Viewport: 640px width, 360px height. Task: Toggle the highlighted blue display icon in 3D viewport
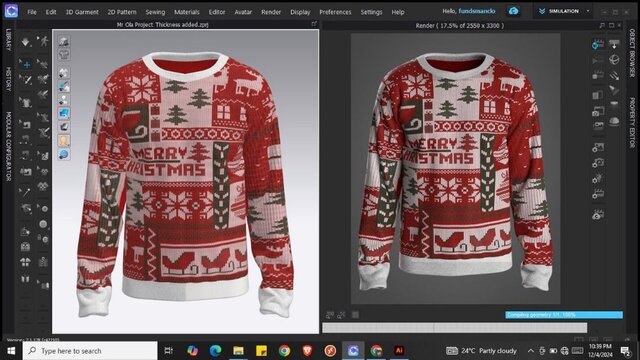(x=64, y=113)
